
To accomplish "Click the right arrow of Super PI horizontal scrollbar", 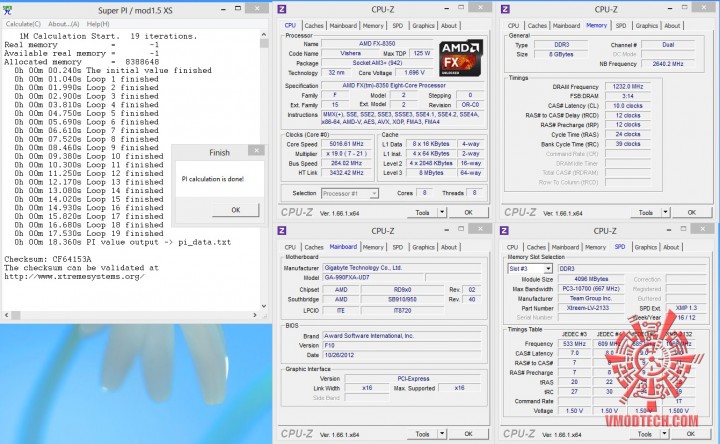I will [255, 315].
